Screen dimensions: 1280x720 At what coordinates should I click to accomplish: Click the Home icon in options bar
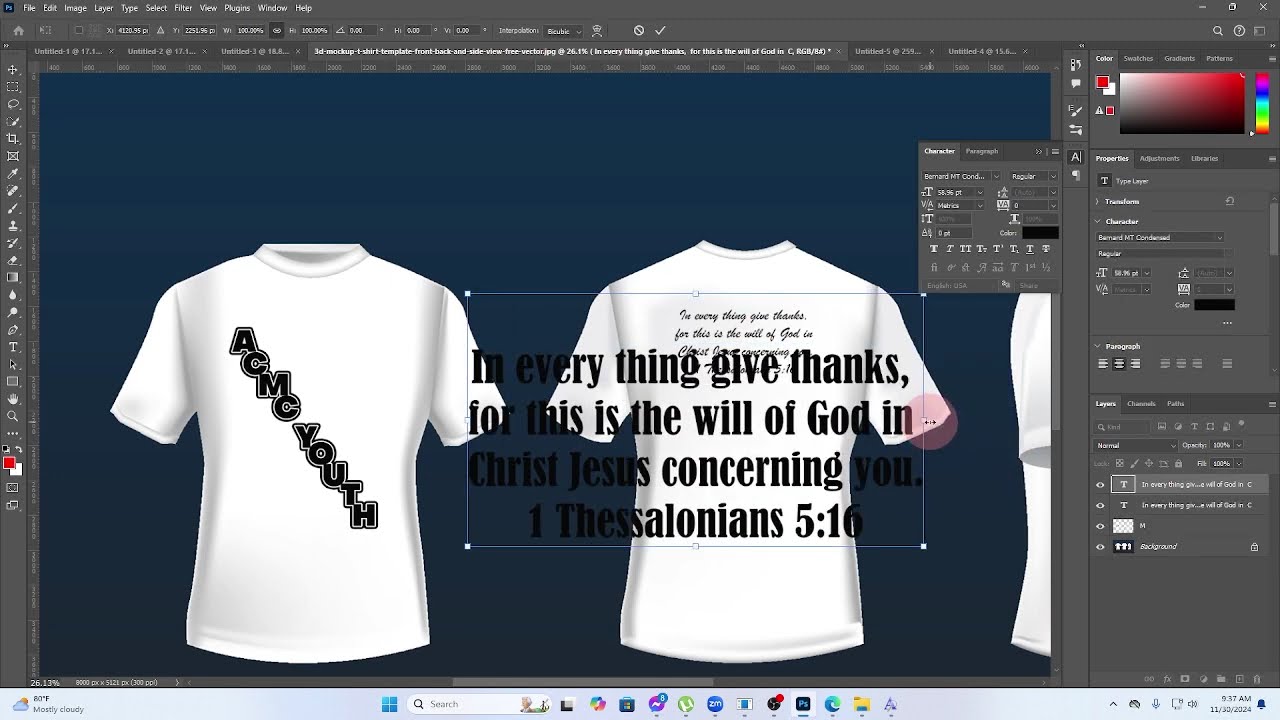coord(18,31)
